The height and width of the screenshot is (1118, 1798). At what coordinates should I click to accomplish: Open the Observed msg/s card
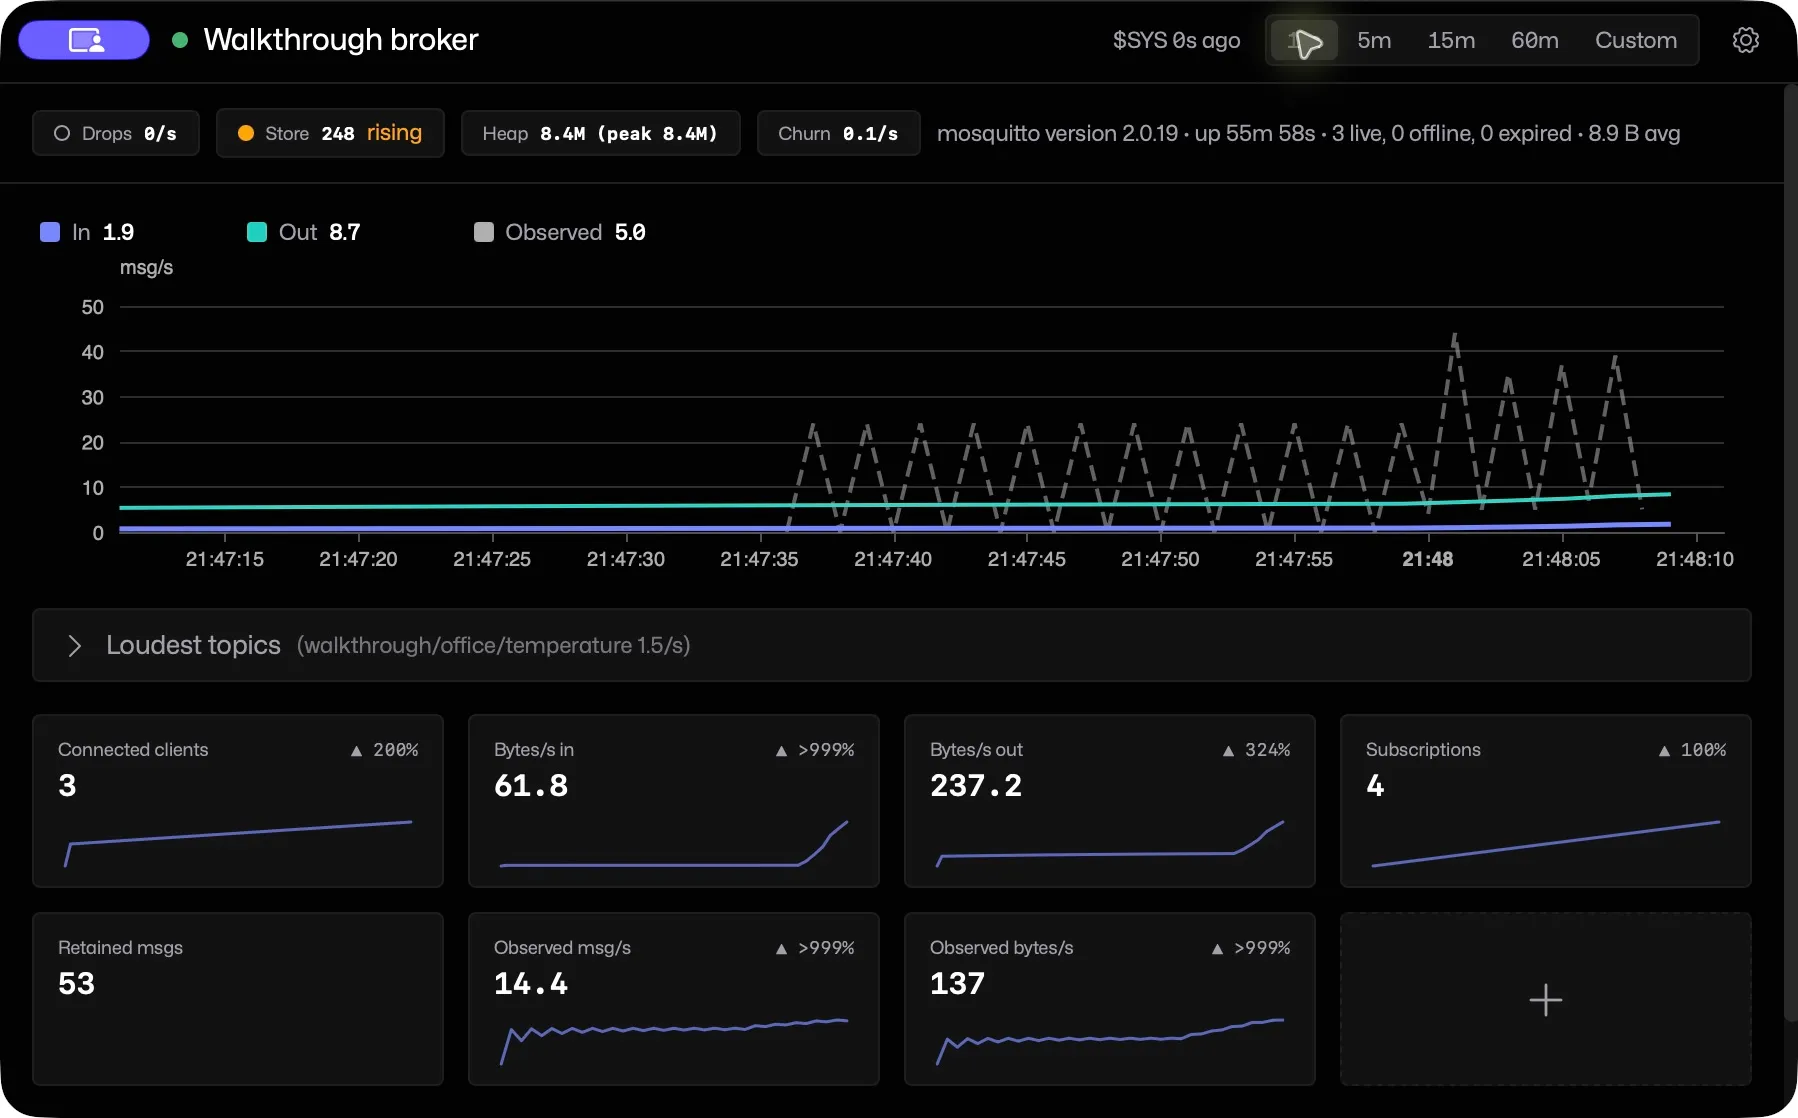pos(674,999)
